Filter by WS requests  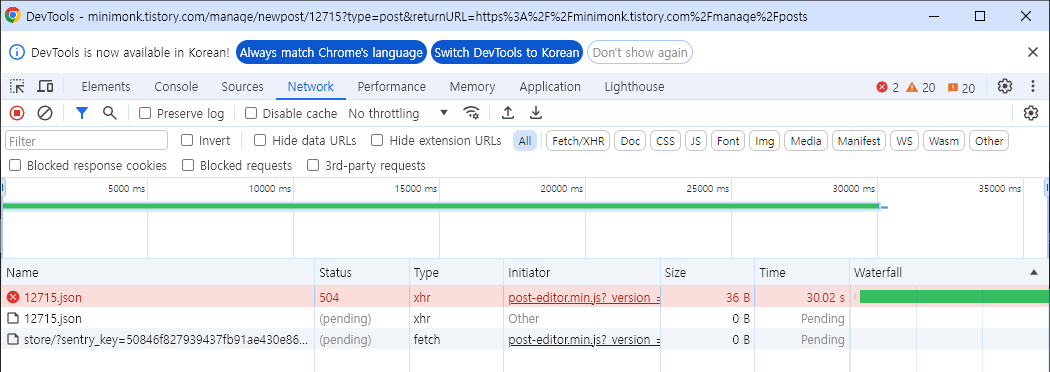pos(904,141)
